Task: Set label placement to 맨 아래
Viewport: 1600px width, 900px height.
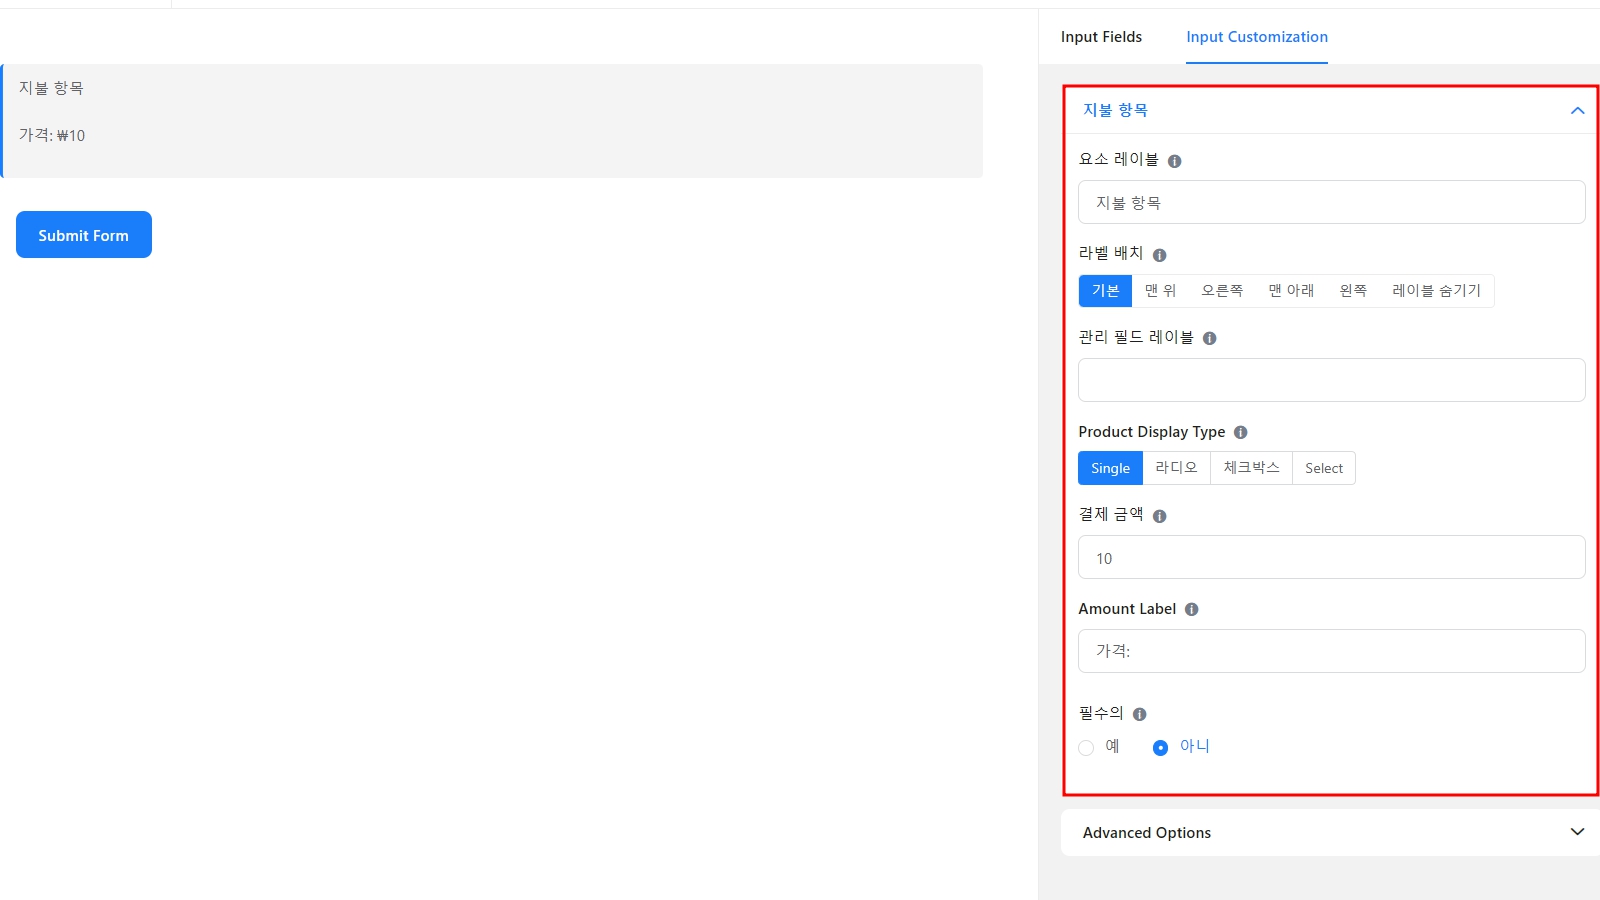Action: (1291, 290)
